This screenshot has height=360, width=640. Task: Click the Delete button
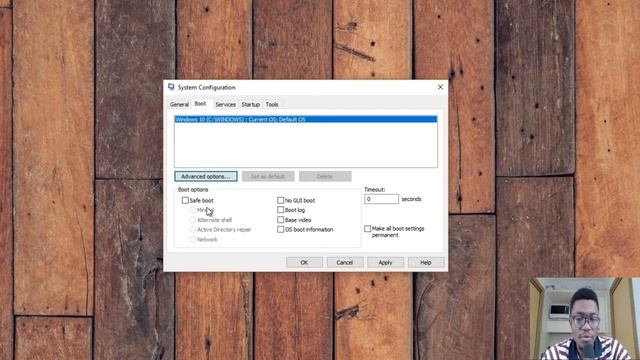pos(325,176)
